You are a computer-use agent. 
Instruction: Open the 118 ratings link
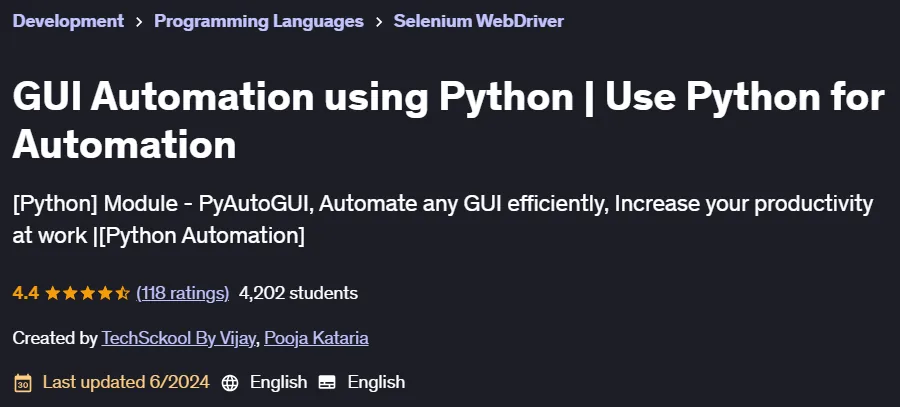(x=183, y=293)
